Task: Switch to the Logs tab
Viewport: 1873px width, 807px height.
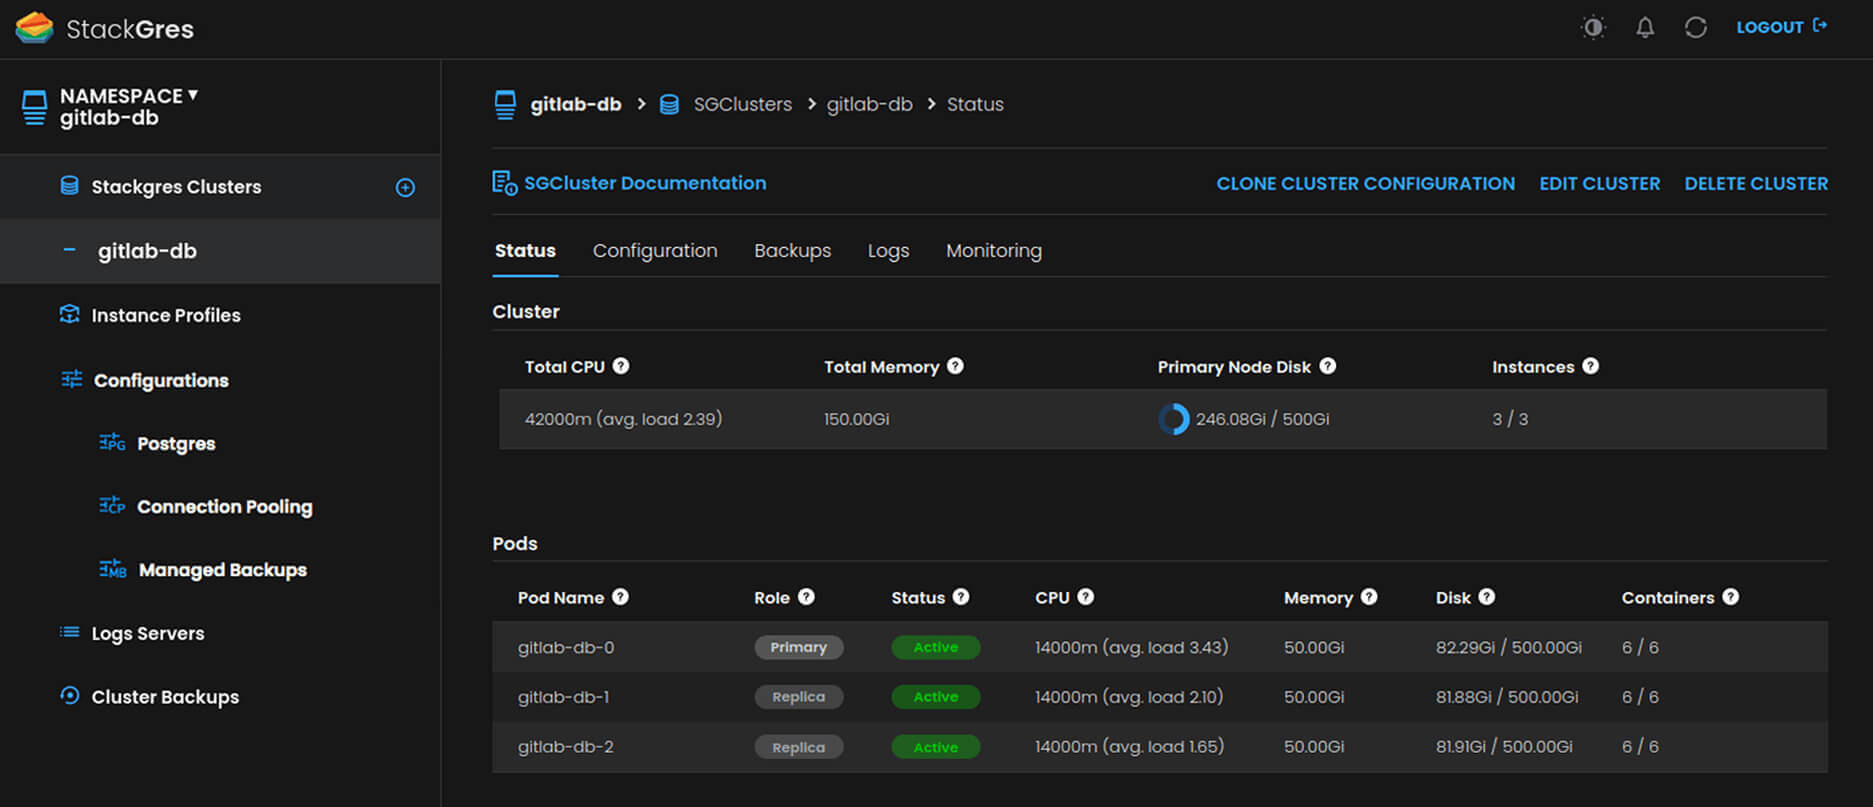Action: 888,251
